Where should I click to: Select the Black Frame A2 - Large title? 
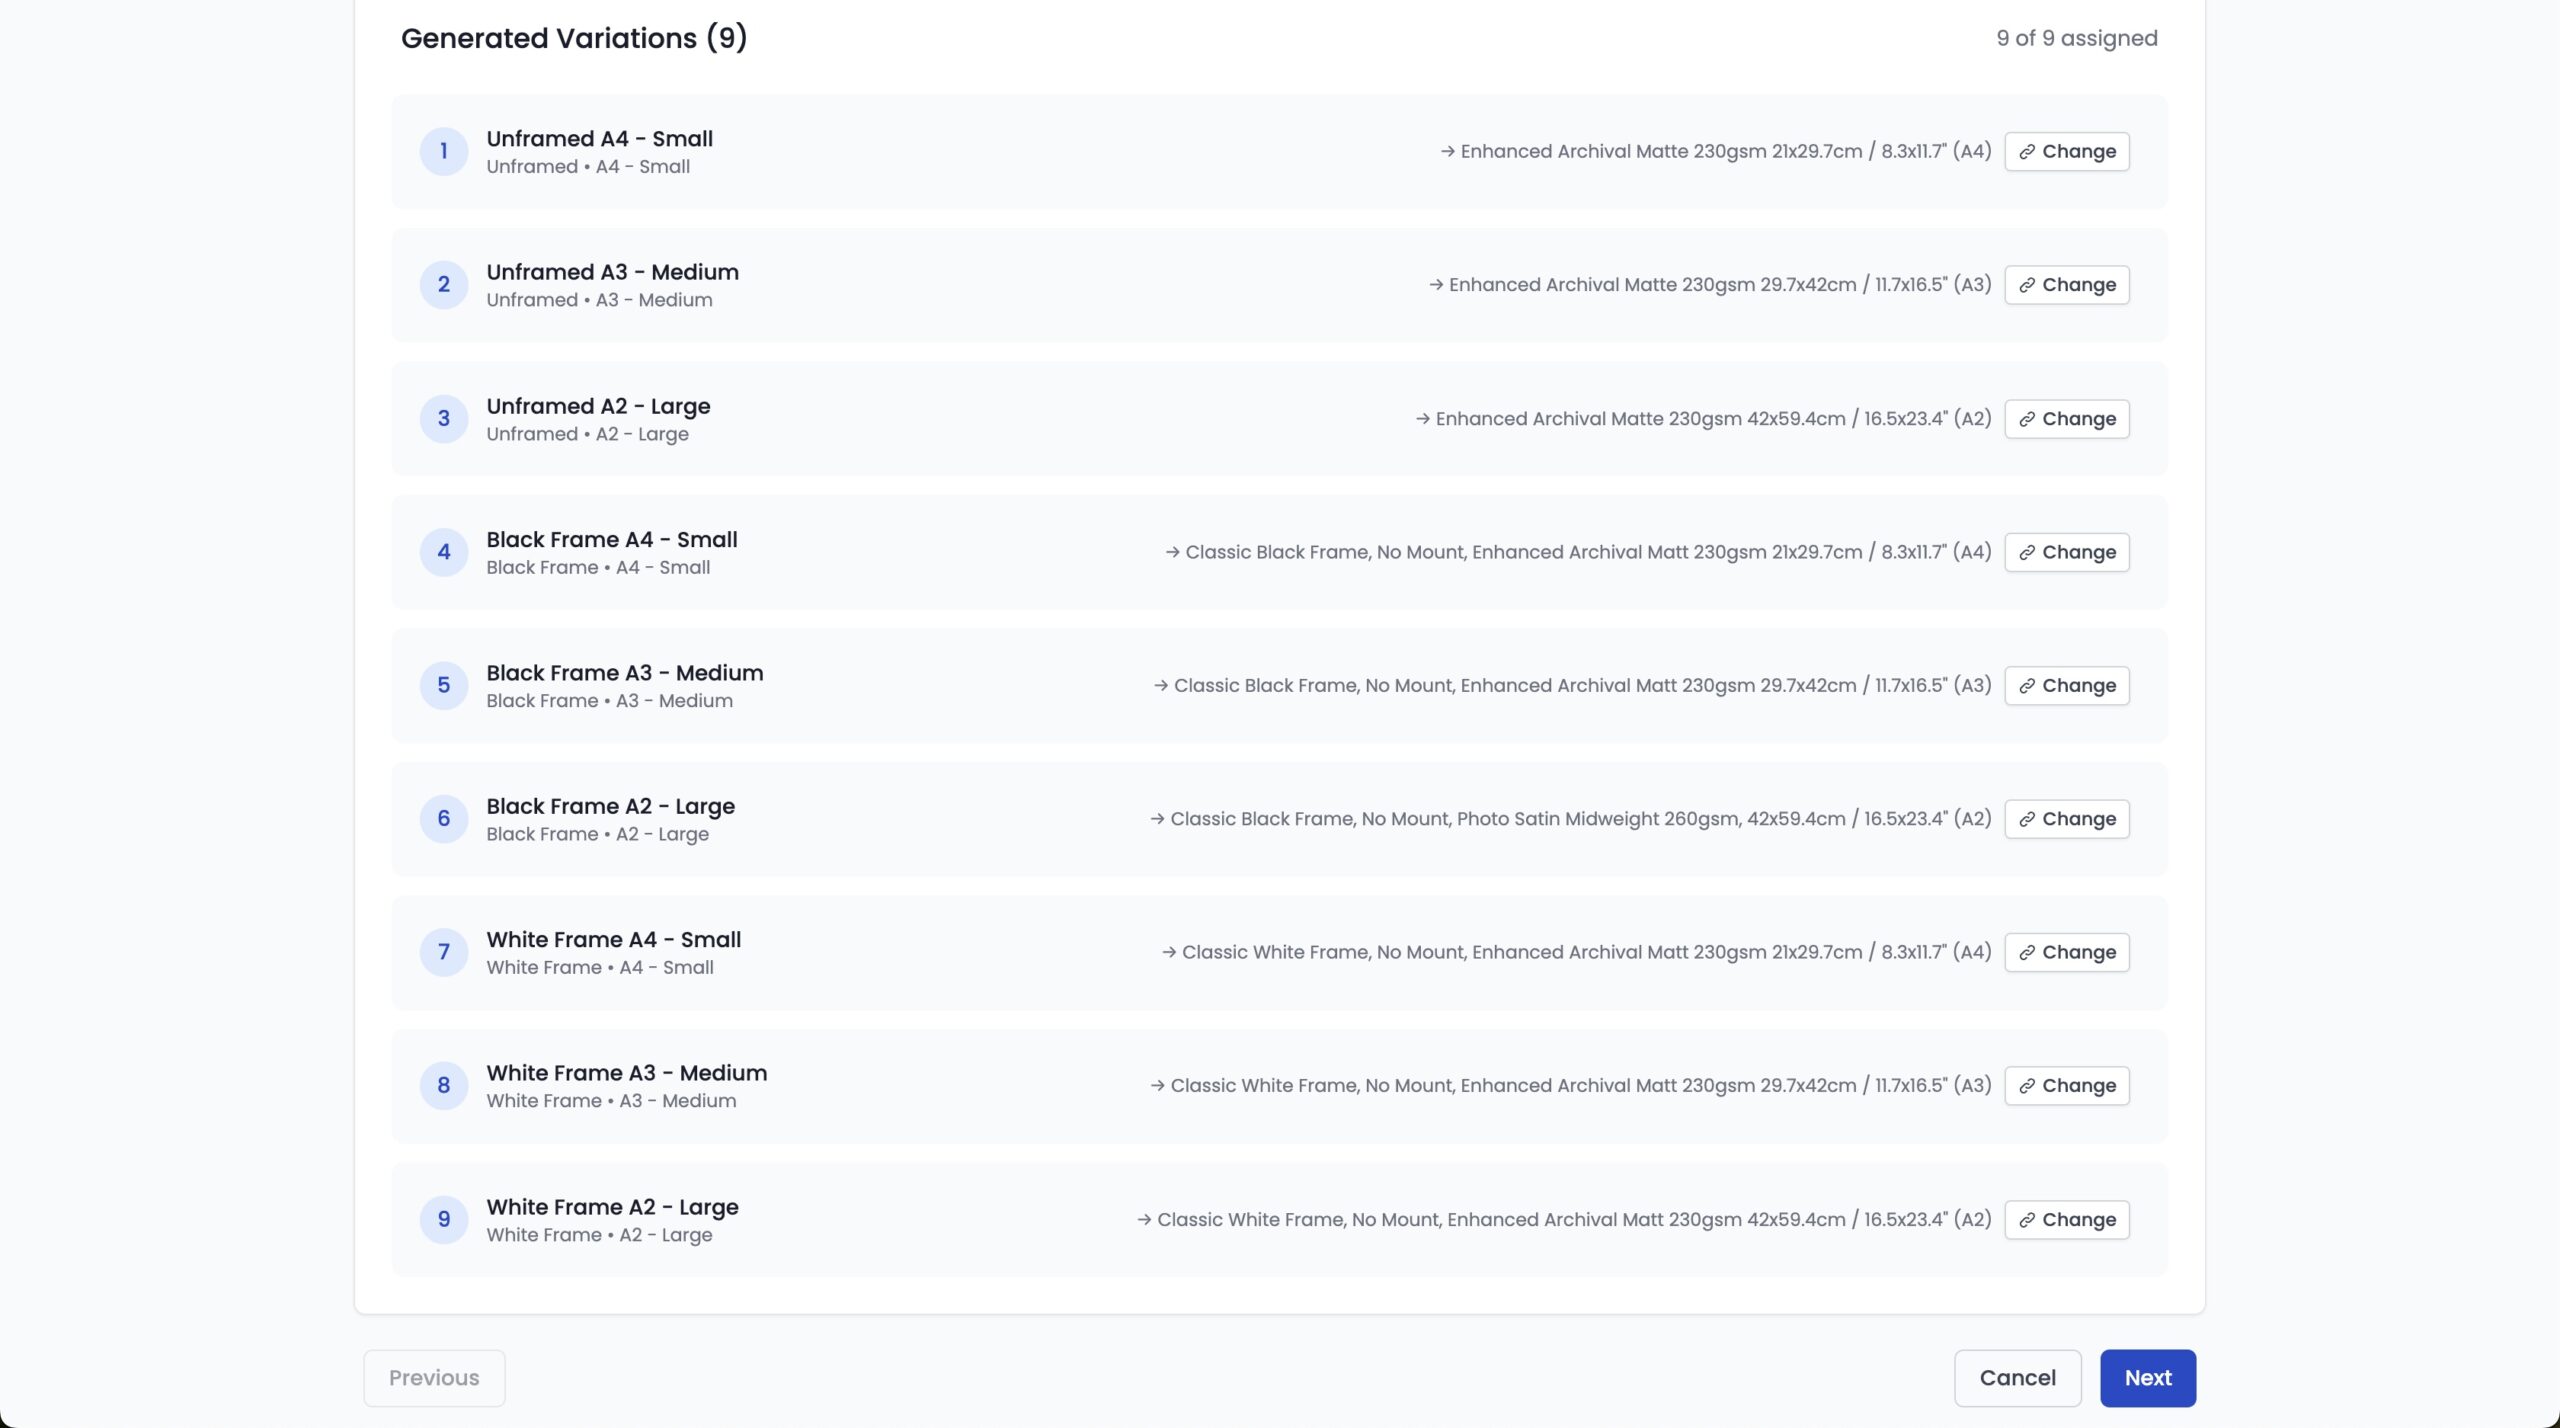[610, 806]
